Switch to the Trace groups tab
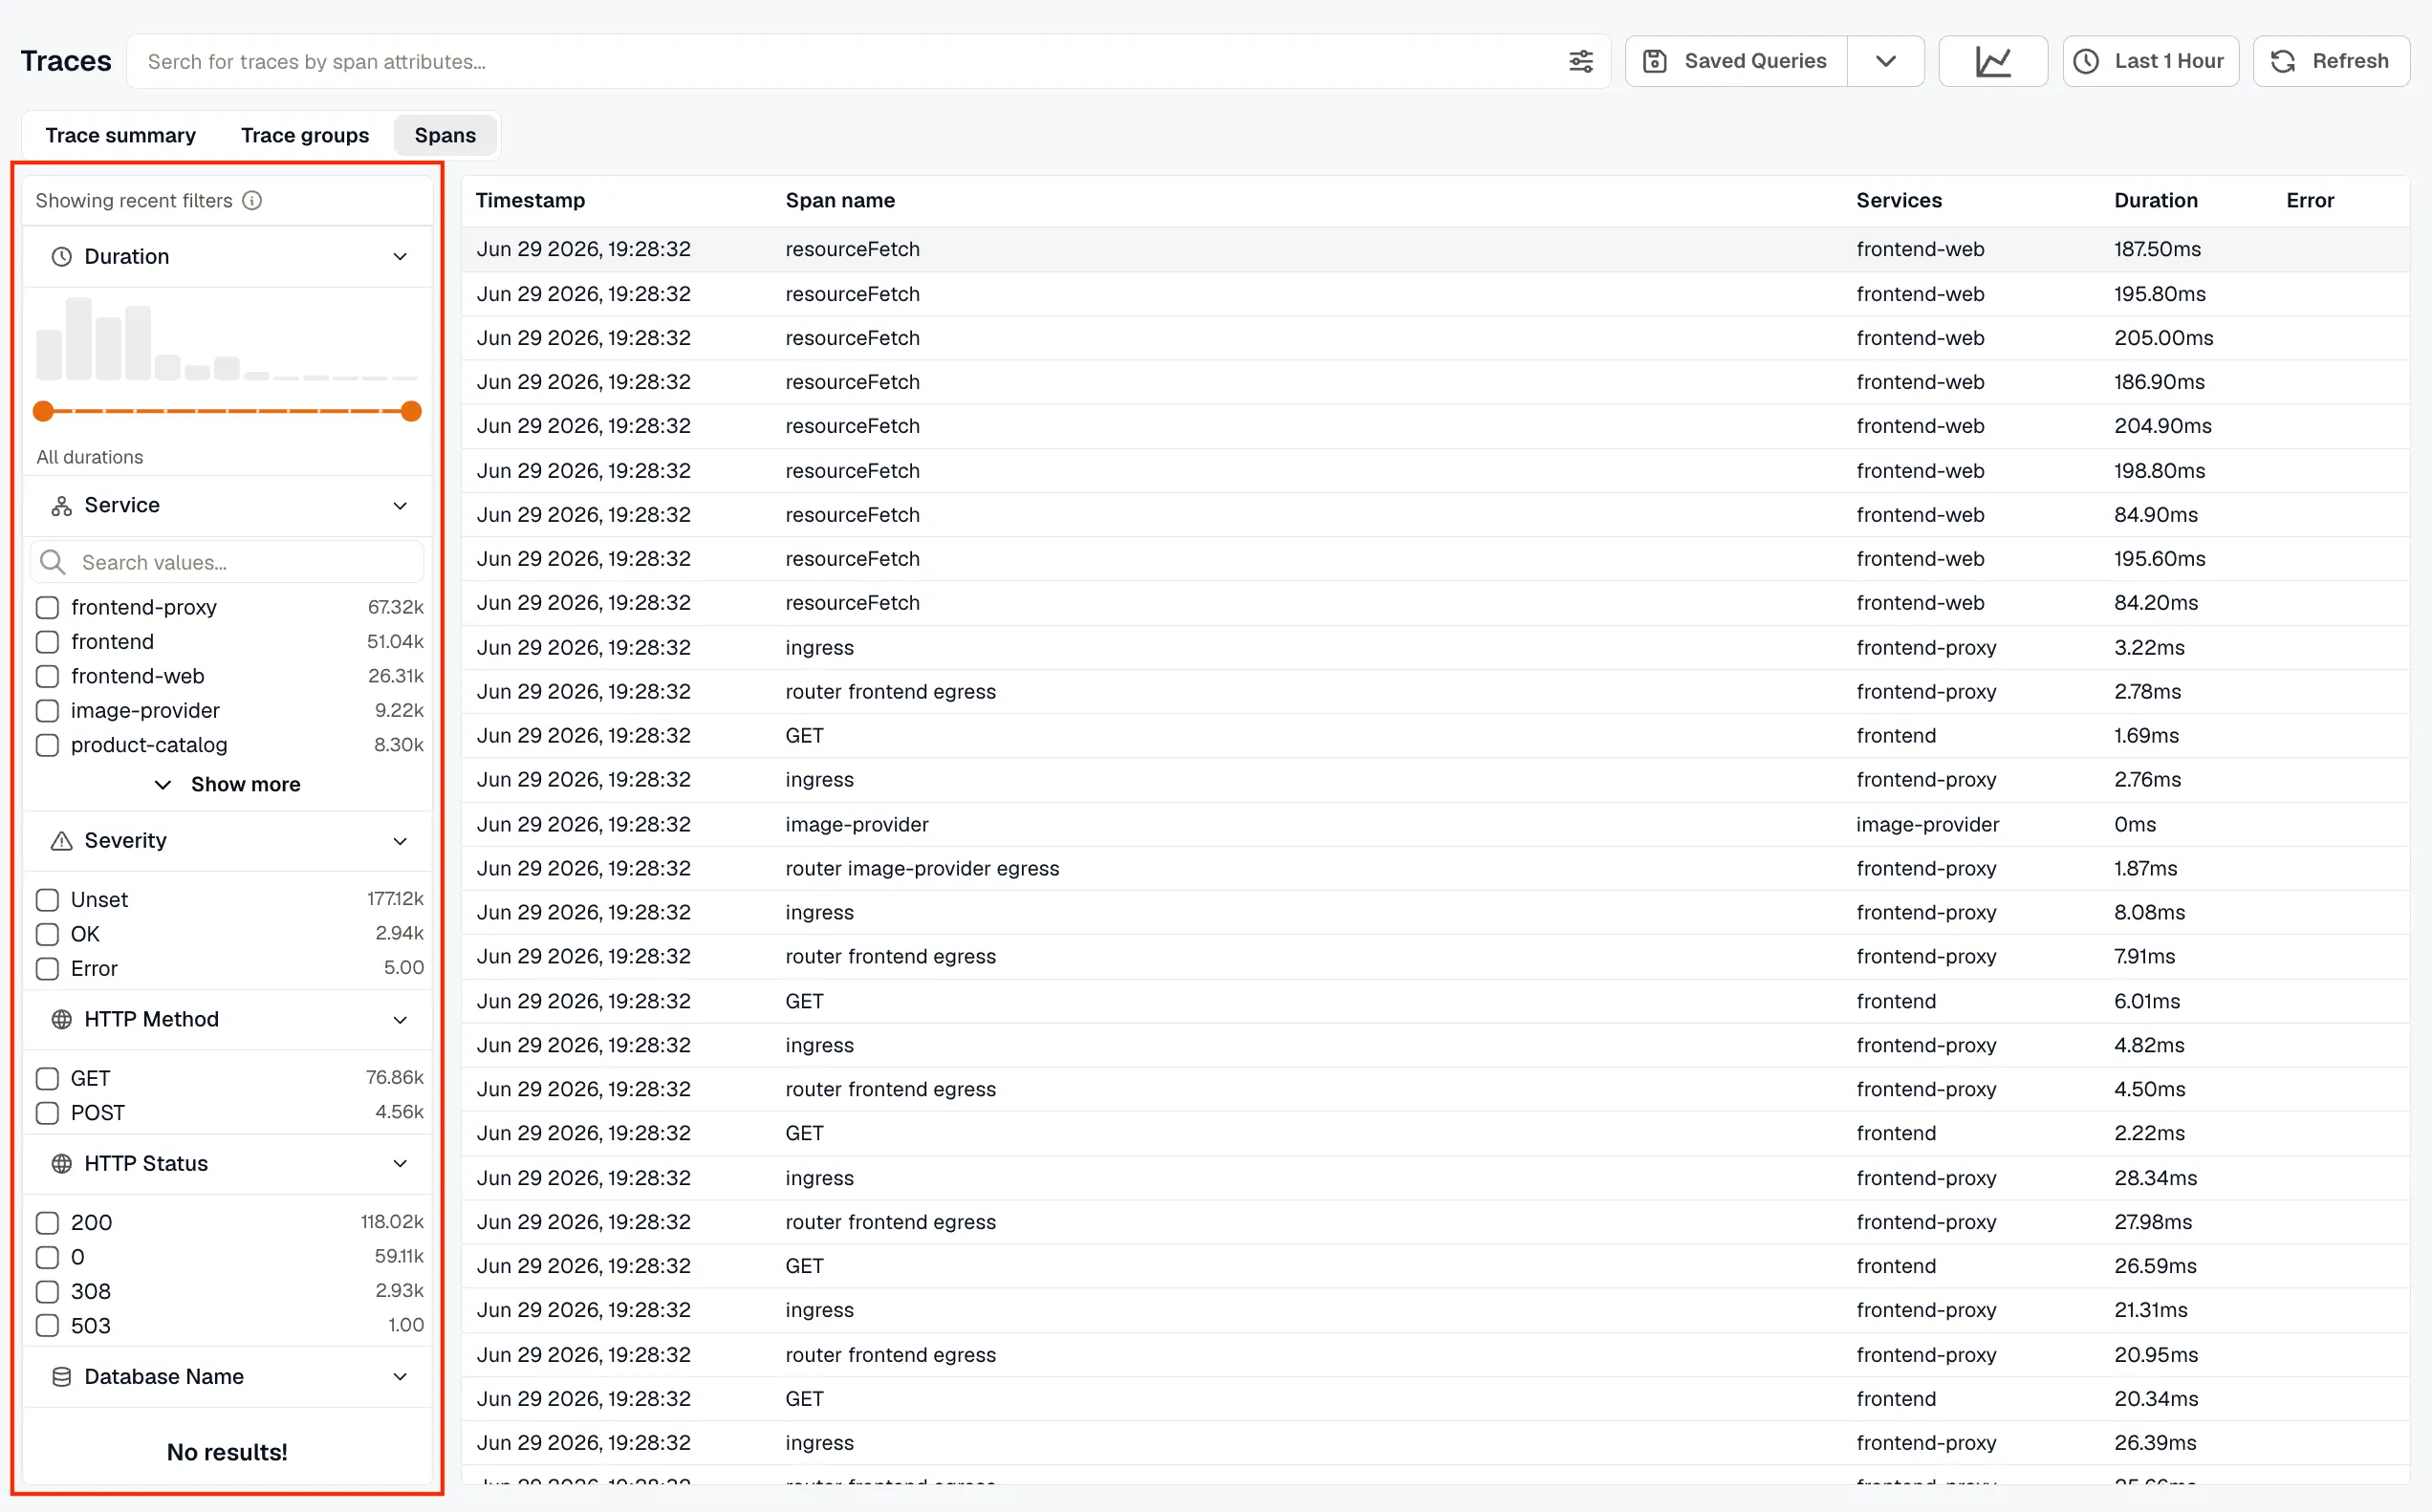Viewport: 2432px width, 1512px height. [x=305, y=135]
